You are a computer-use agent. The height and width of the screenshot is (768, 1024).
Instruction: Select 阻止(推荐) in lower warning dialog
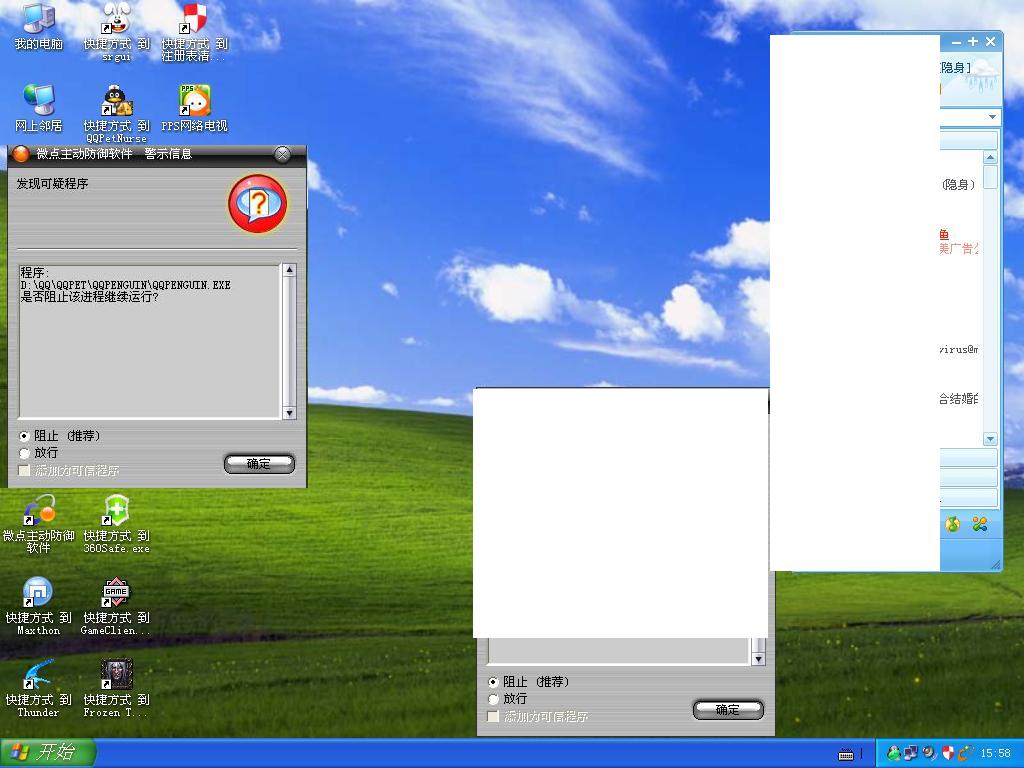point(494,682)
